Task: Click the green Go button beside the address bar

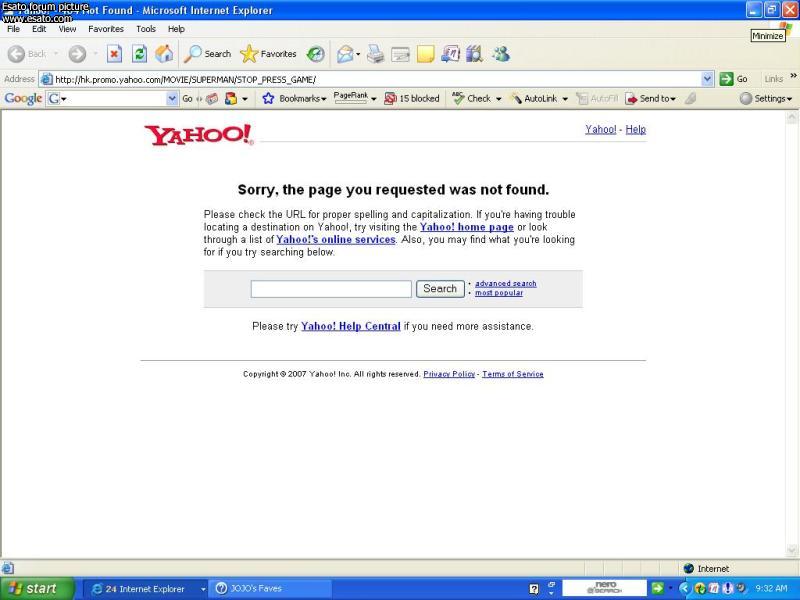Action: click(734, 79)
